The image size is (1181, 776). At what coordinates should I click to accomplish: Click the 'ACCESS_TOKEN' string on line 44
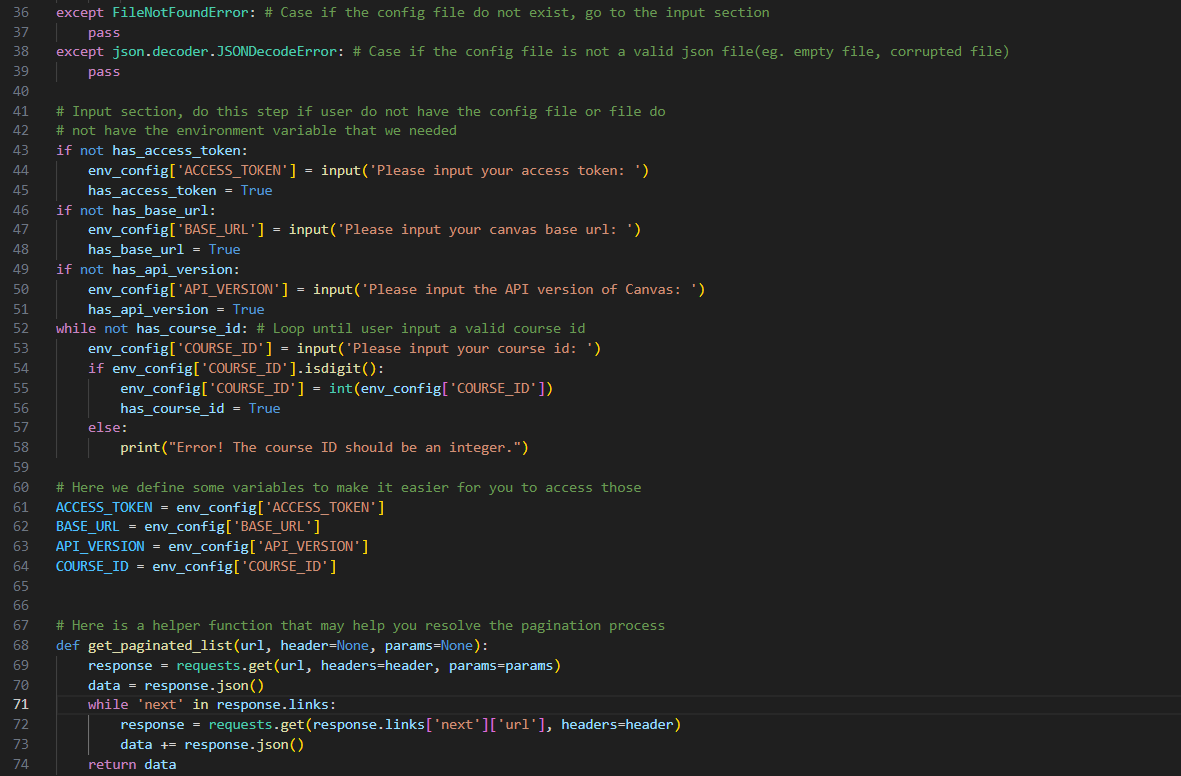[x=234, y=170]
